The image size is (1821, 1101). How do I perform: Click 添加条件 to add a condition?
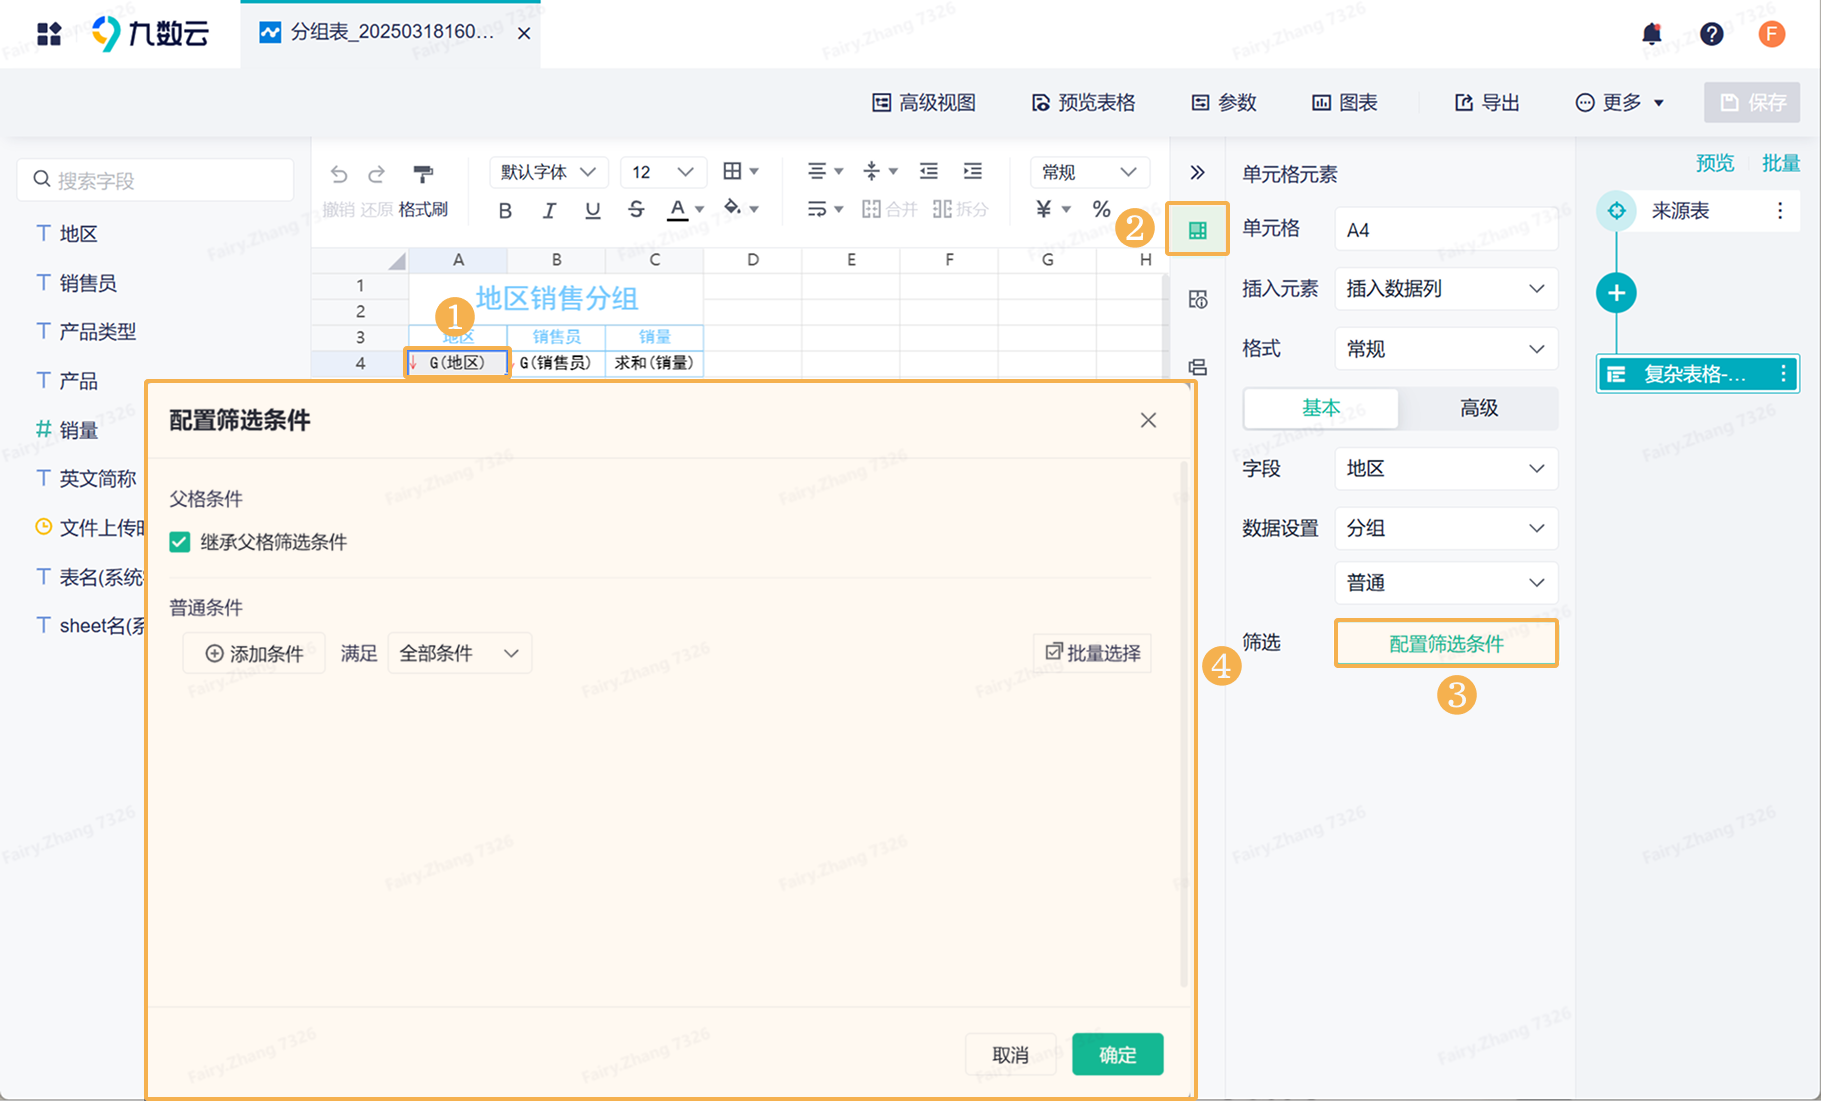pyautogui.click(x=254, y=654)
